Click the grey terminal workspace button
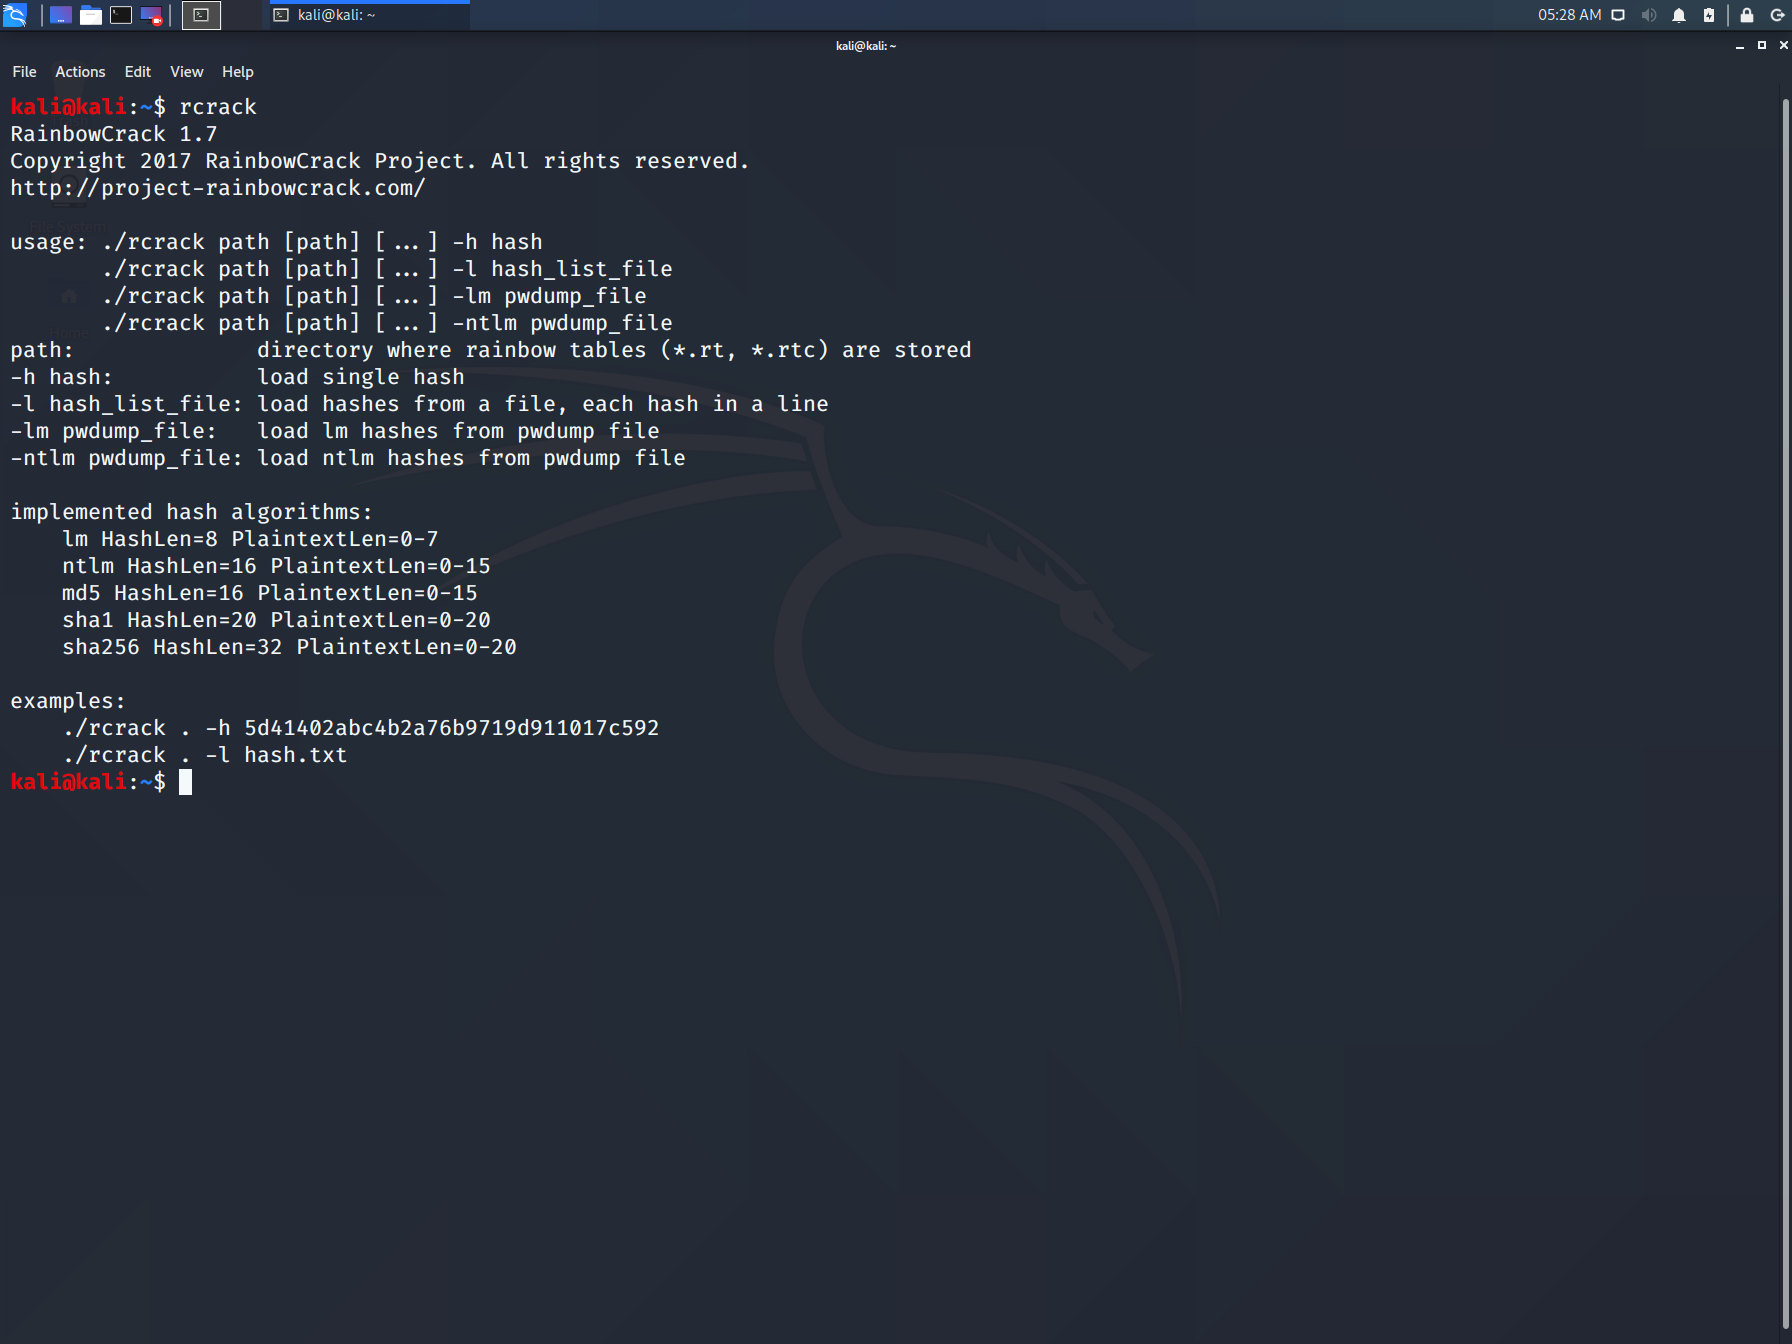1792x1344 pixels. [201, 15]
